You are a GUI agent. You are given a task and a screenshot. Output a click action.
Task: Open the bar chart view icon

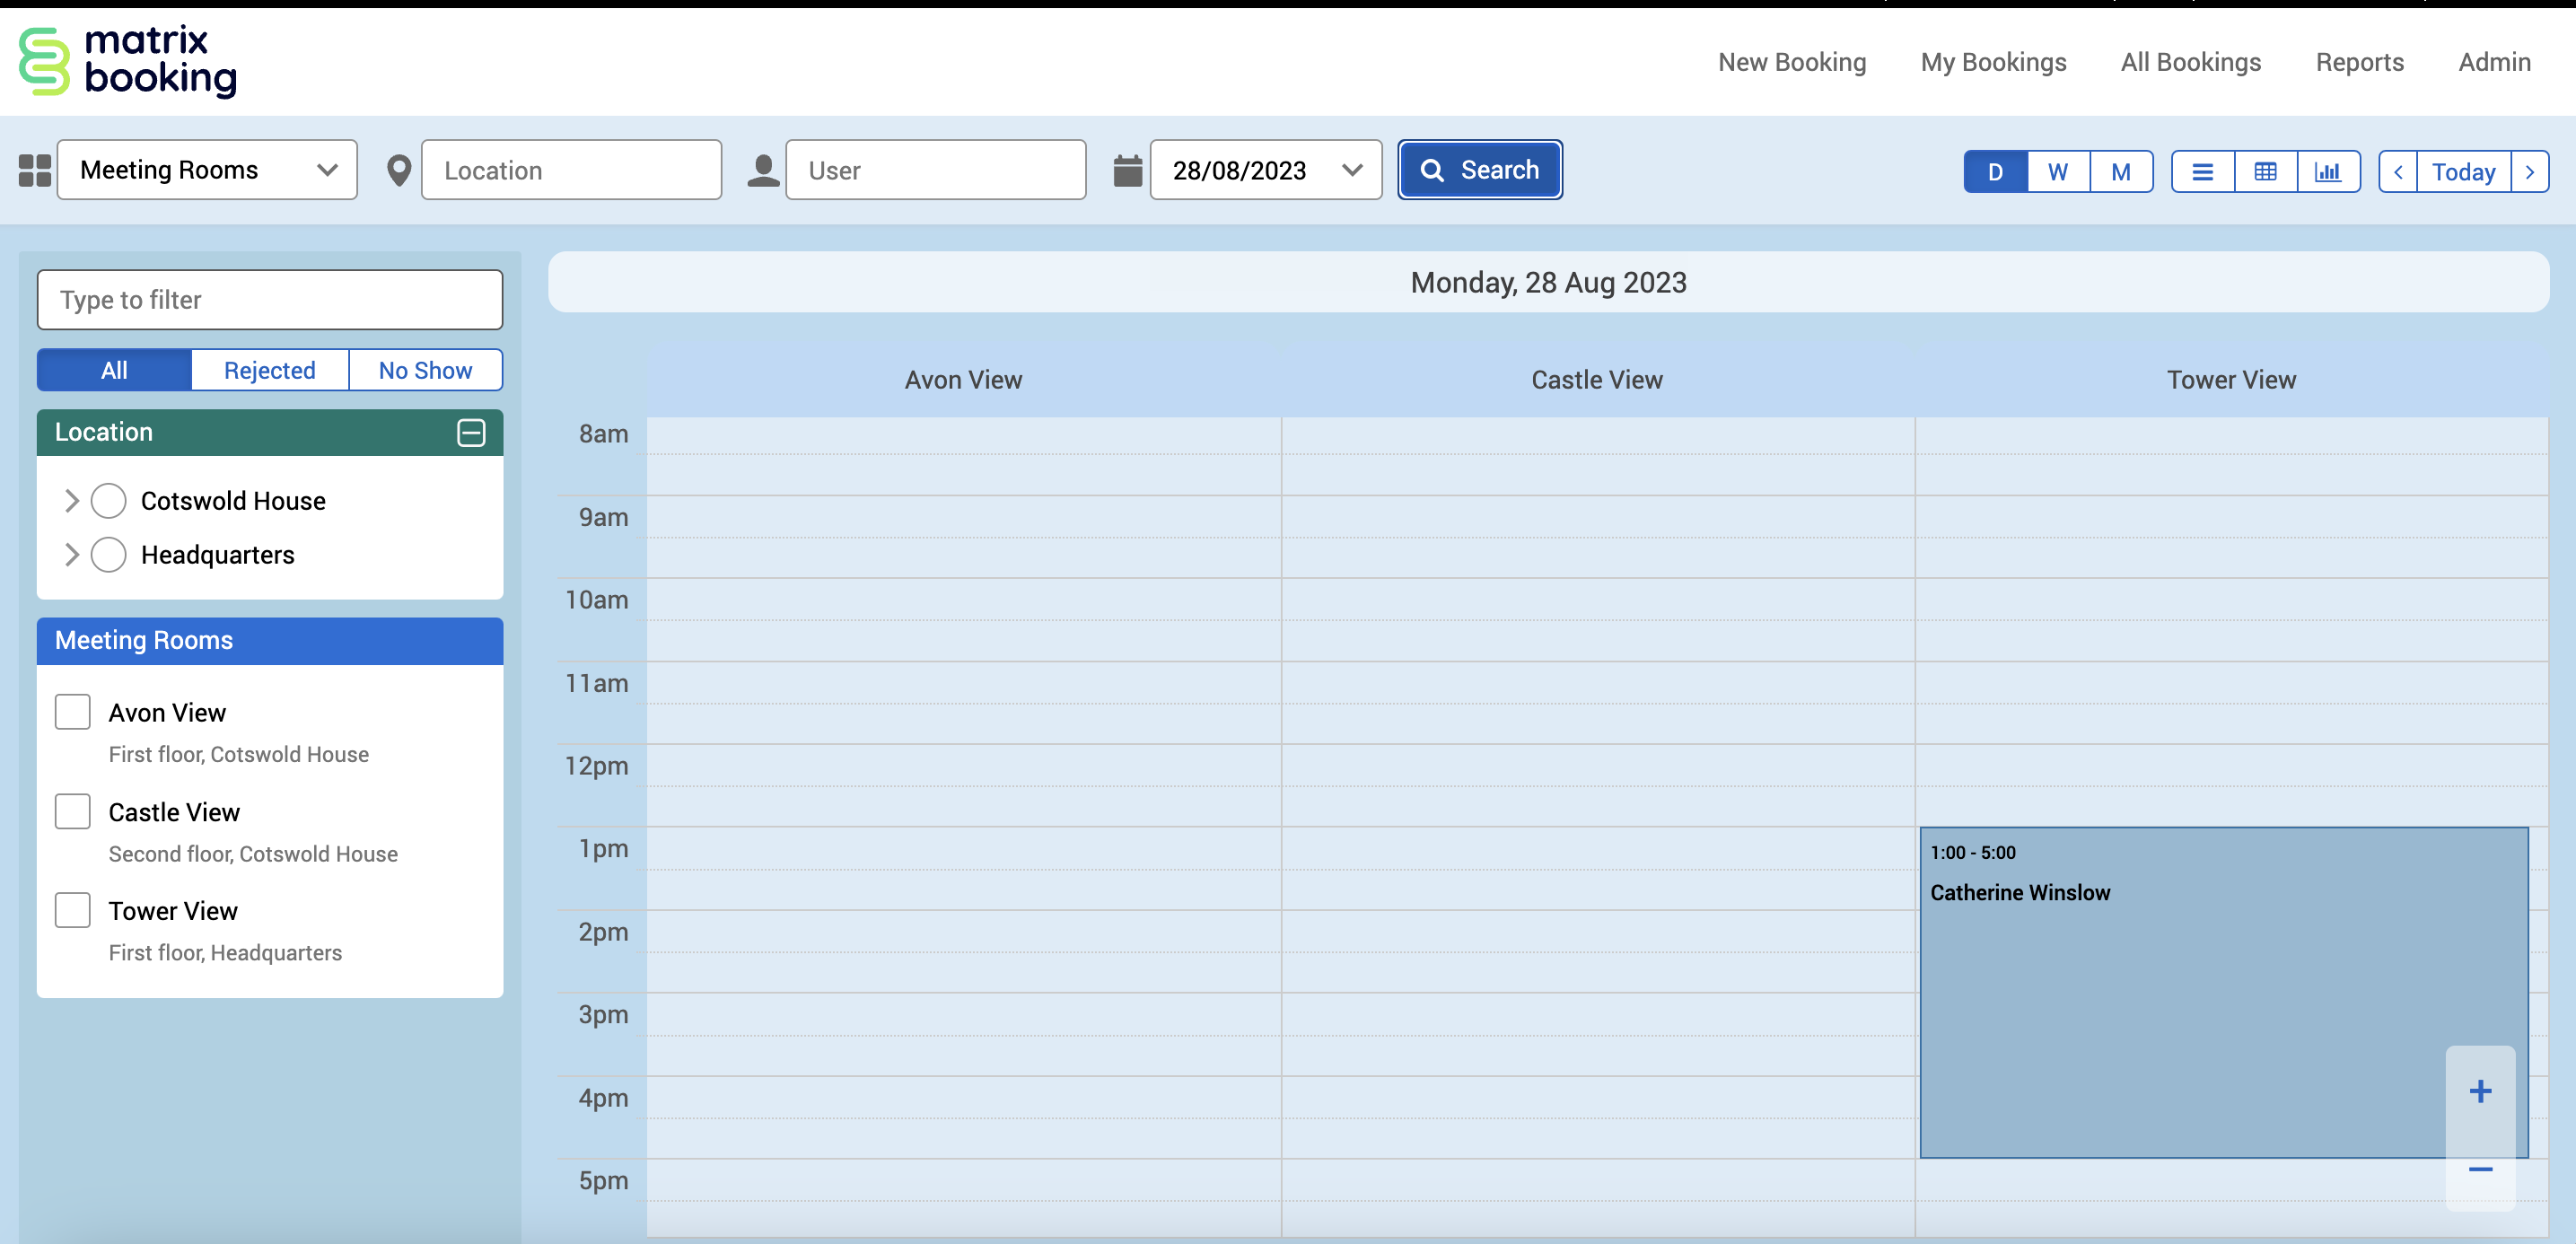pyautogui.click(x=2328, y=171)
